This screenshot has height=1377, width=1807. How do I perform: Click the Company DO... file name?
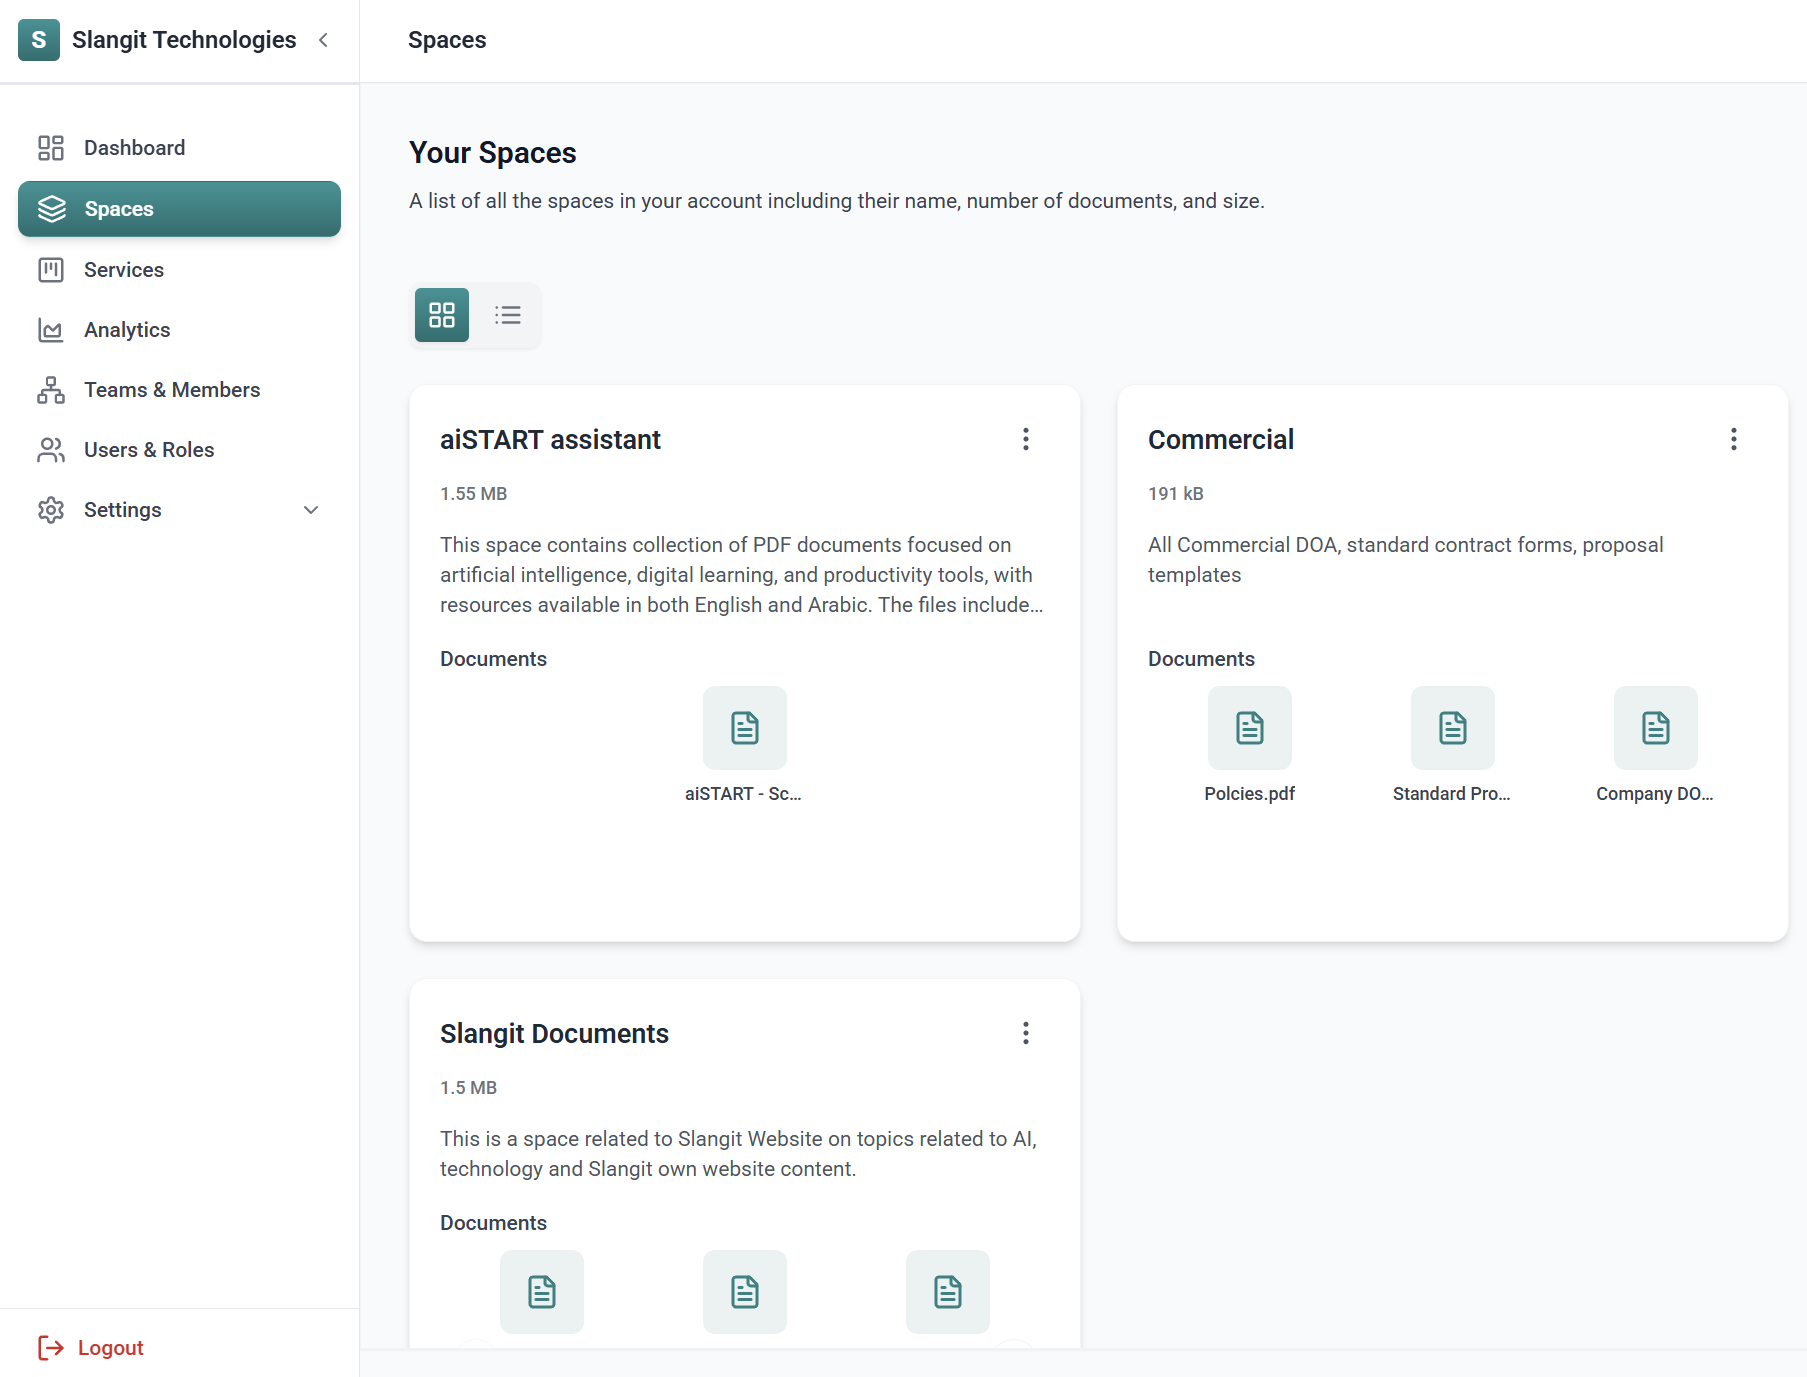[1655, 794]
